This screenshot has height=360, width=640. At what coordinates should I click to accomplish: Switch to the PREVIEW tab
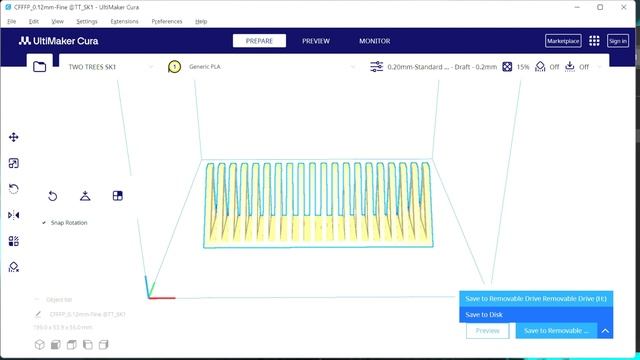[316, 41]
